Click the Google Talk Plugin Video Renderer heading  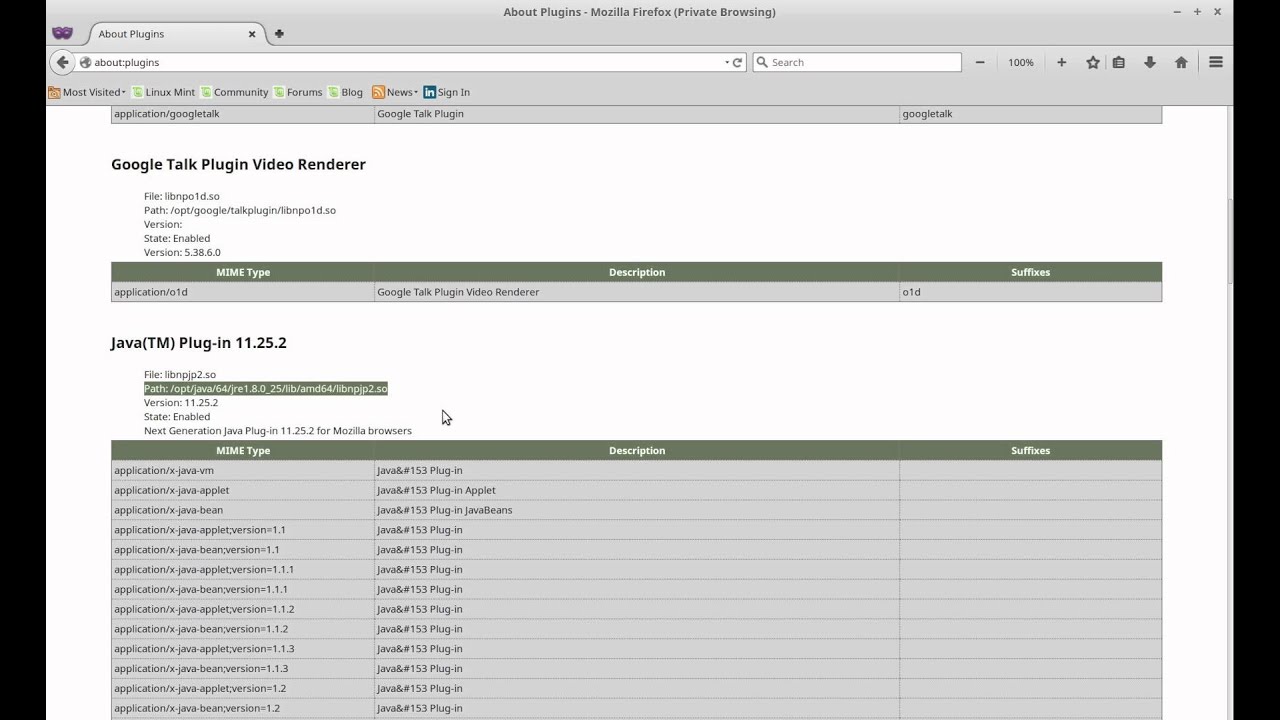pos(238,164)
